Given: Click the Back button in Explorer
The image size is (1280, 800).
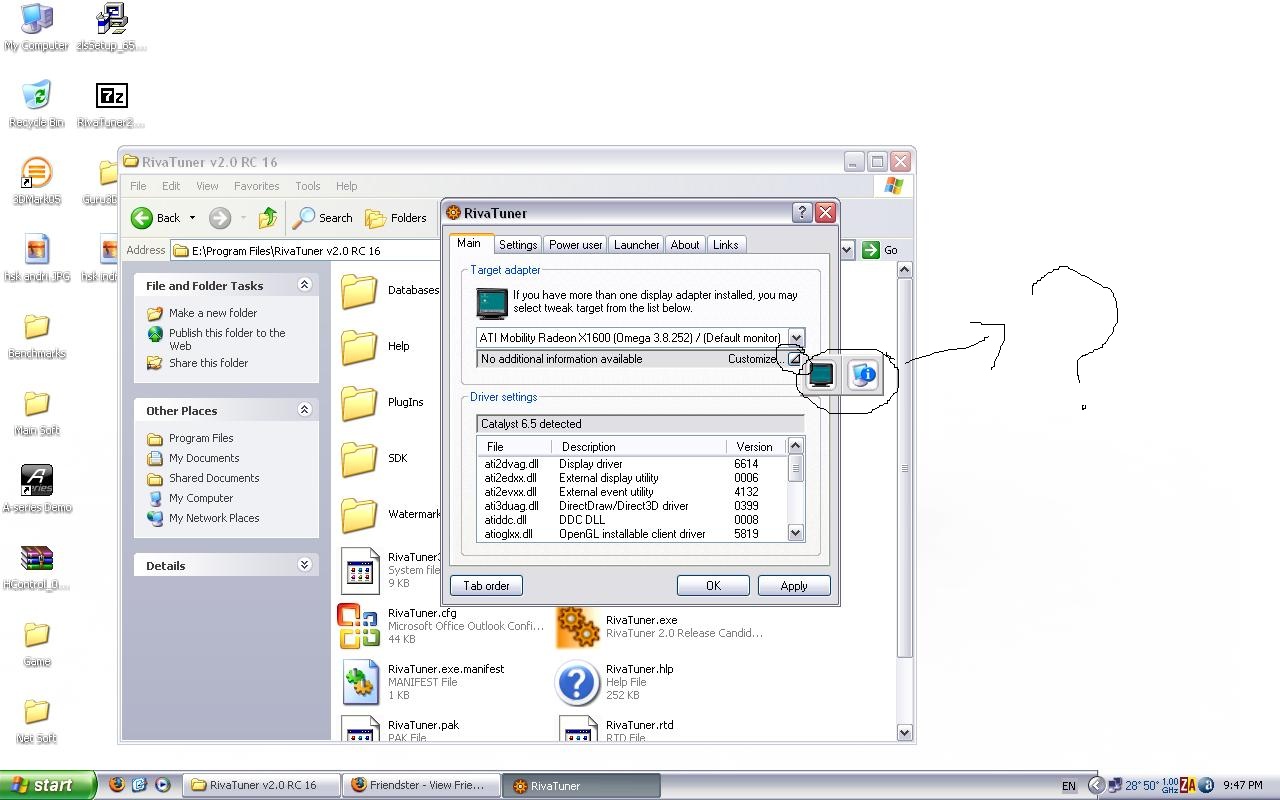Looking at the screenshot, I should coord(156,218).
